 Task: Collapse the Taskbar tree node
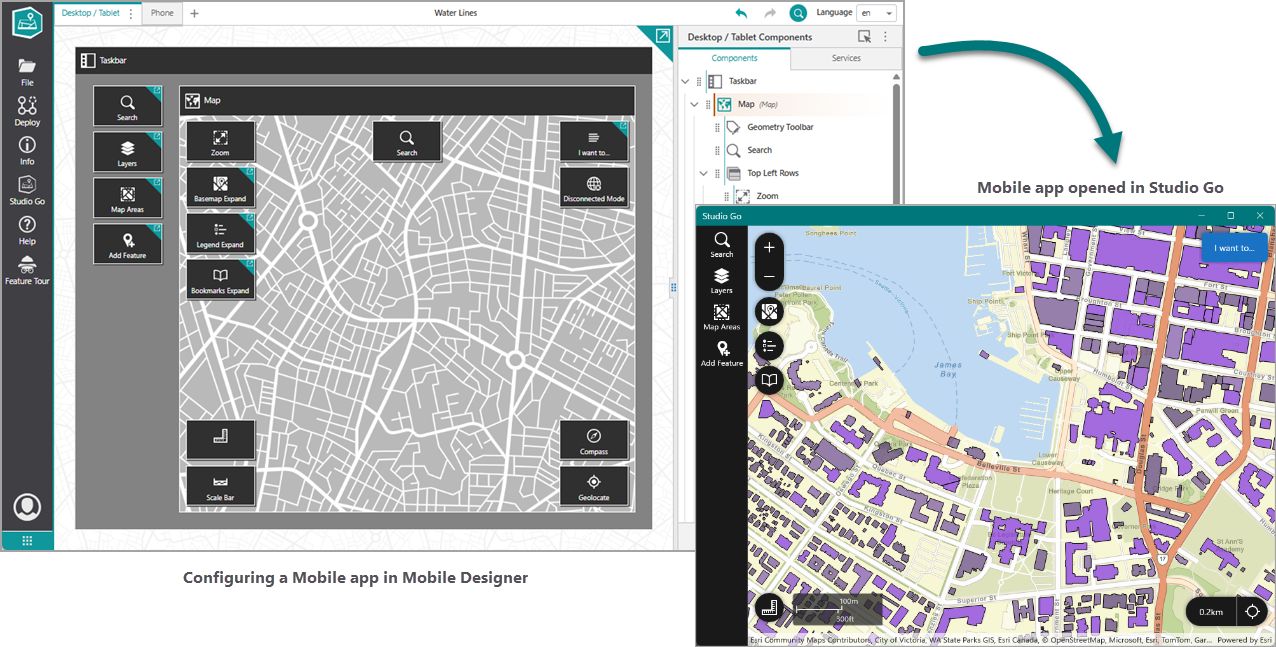pos(685,81)
